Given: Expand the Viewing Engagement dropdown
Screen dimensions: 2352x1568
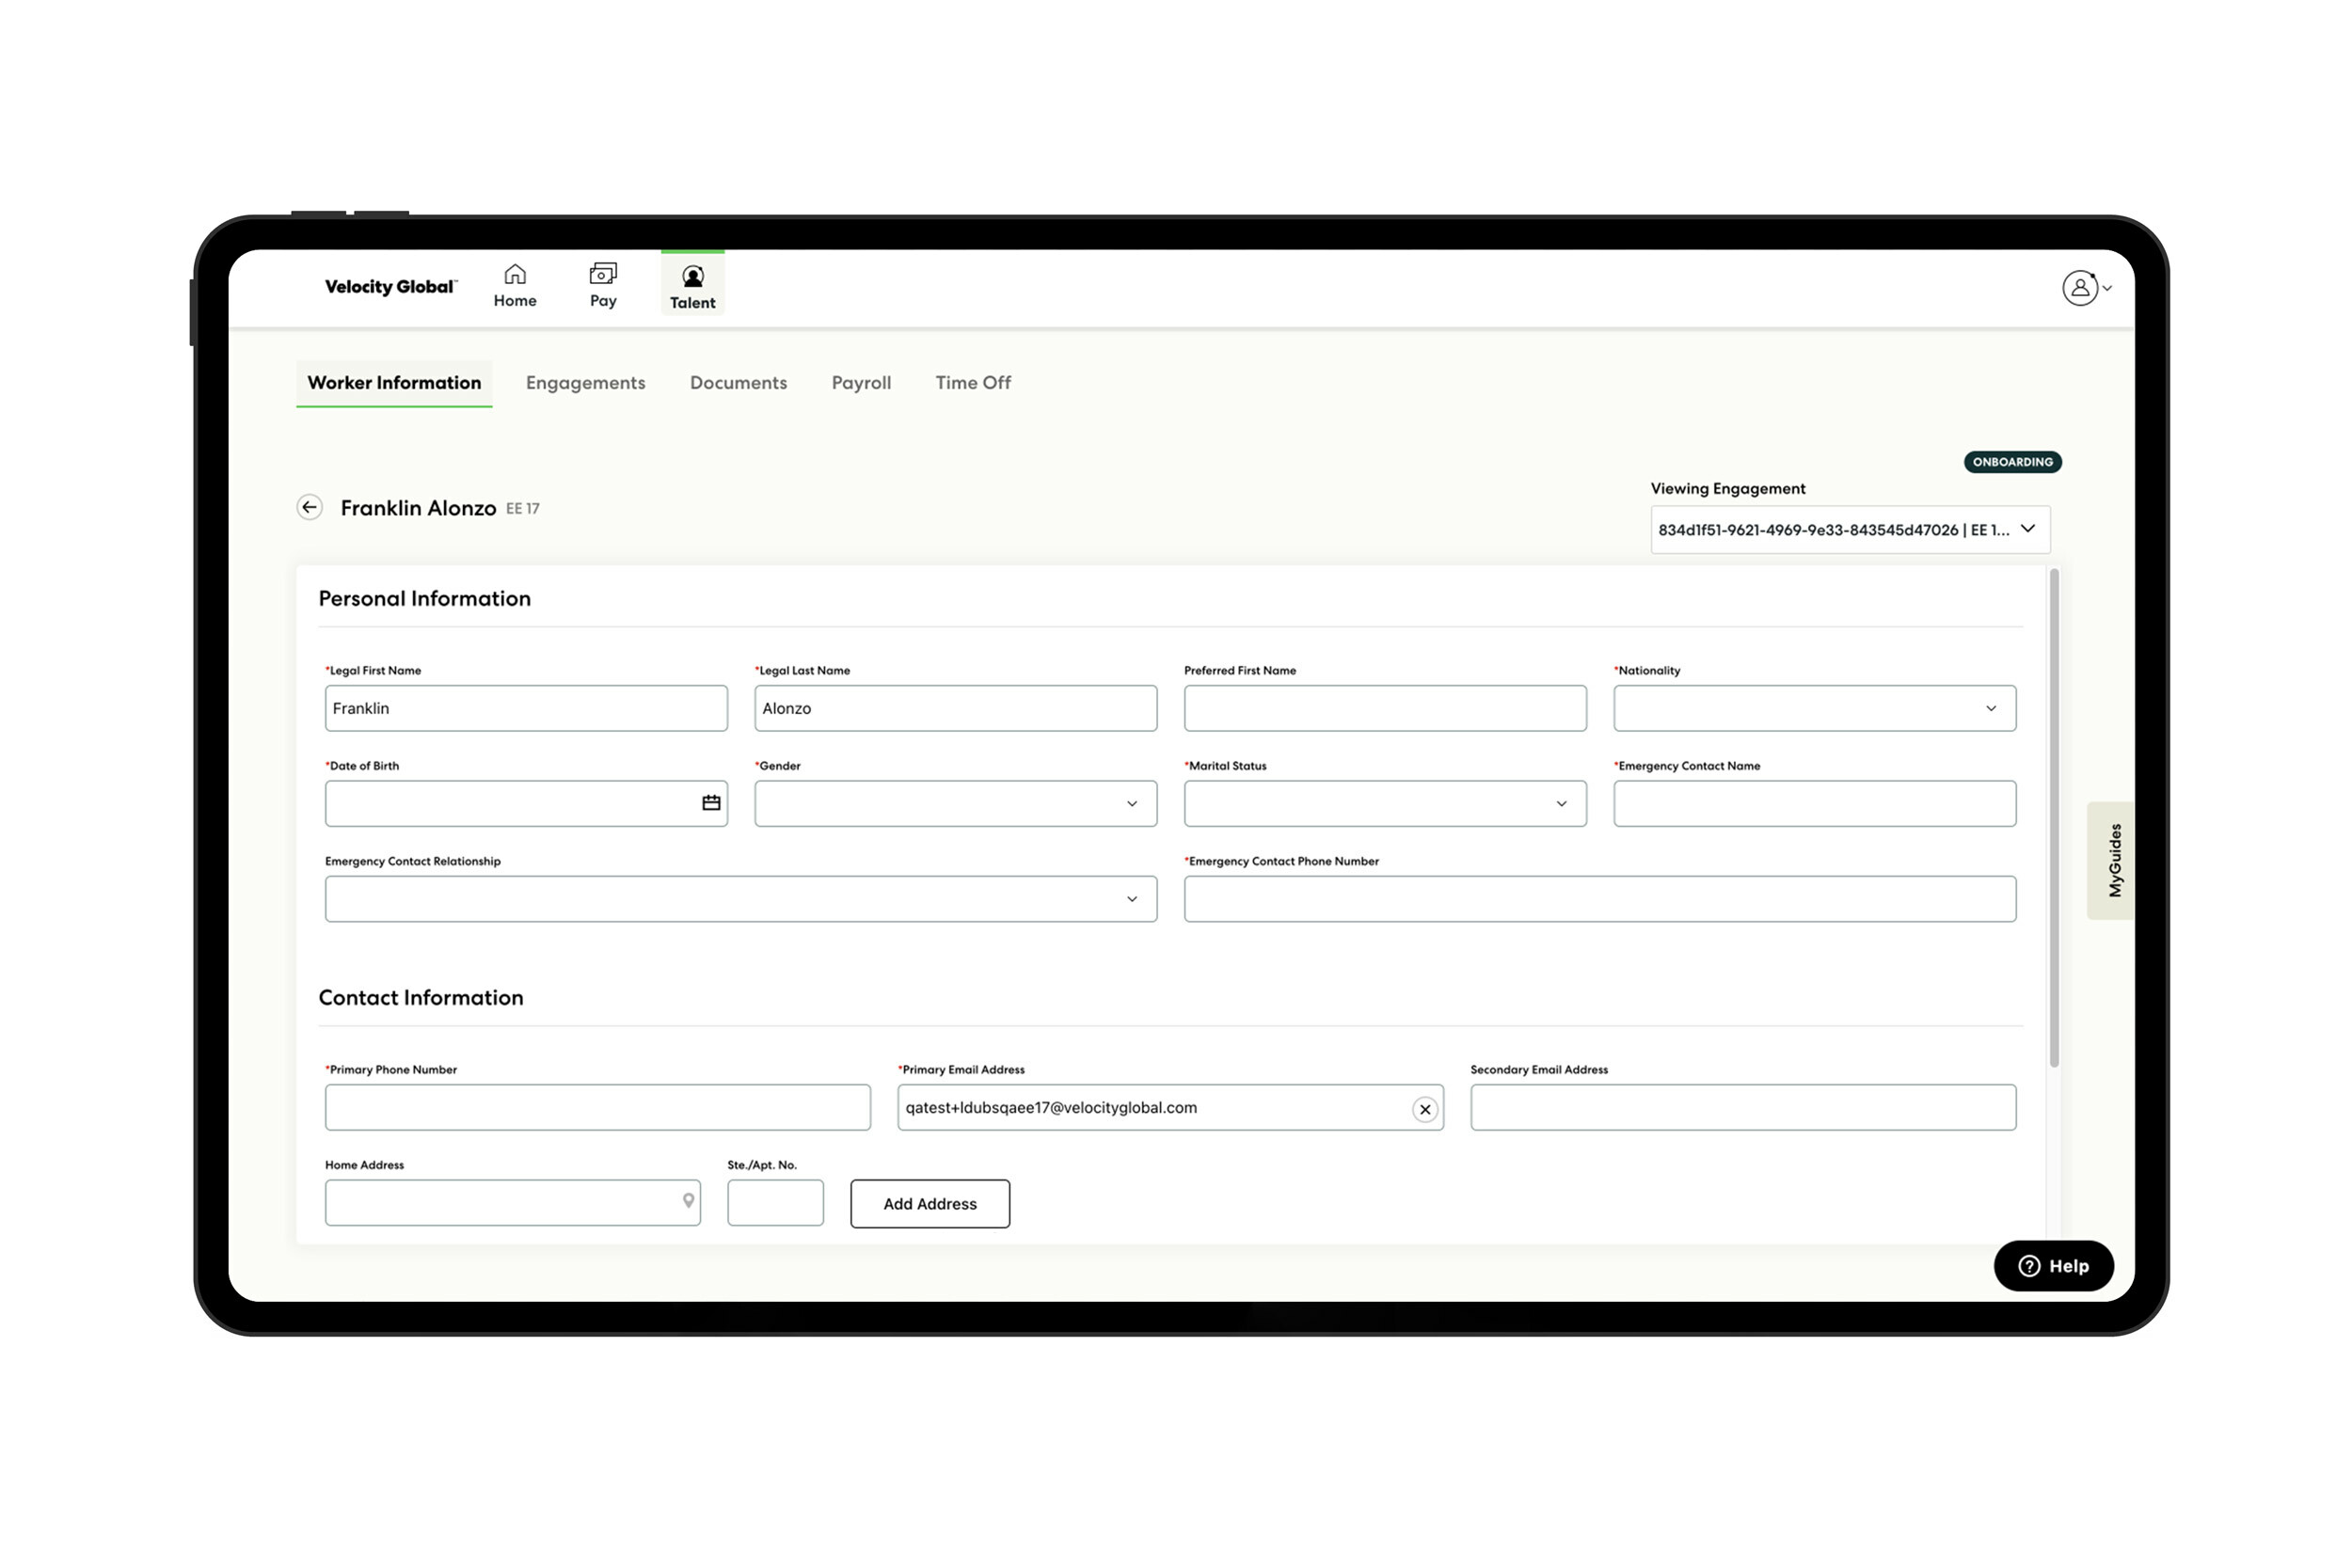Looking at the screenshot, I should pos(1850,530).
